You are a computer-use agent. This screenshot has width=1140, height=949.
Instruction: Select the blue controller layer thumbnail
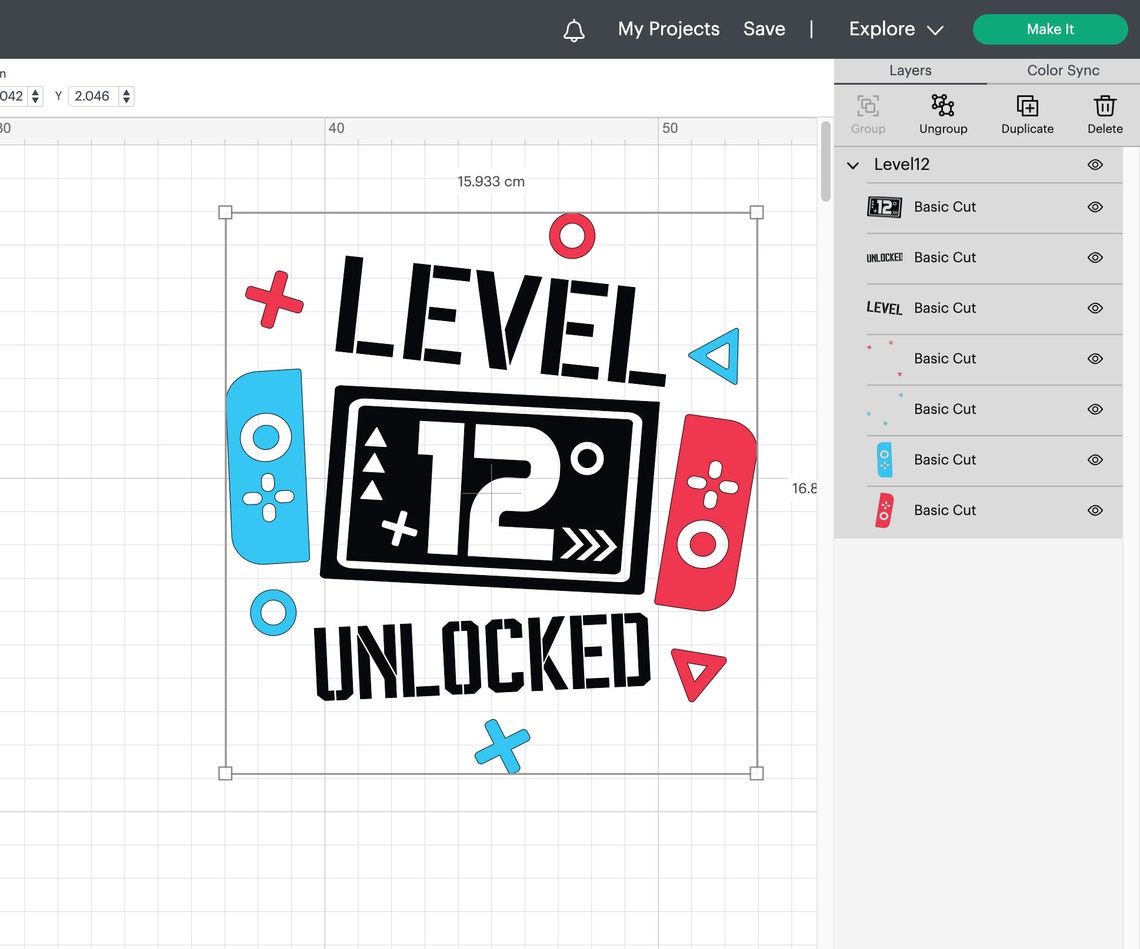884,460
